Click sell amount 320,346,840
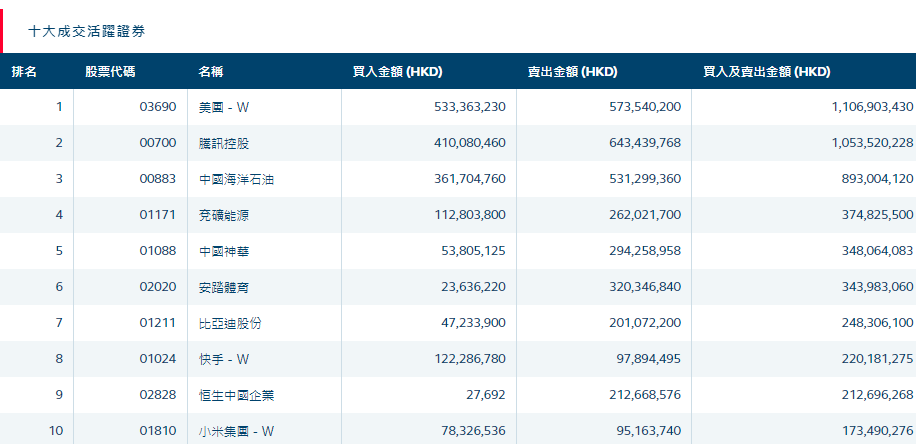The image size is (916, 444). 645,287
